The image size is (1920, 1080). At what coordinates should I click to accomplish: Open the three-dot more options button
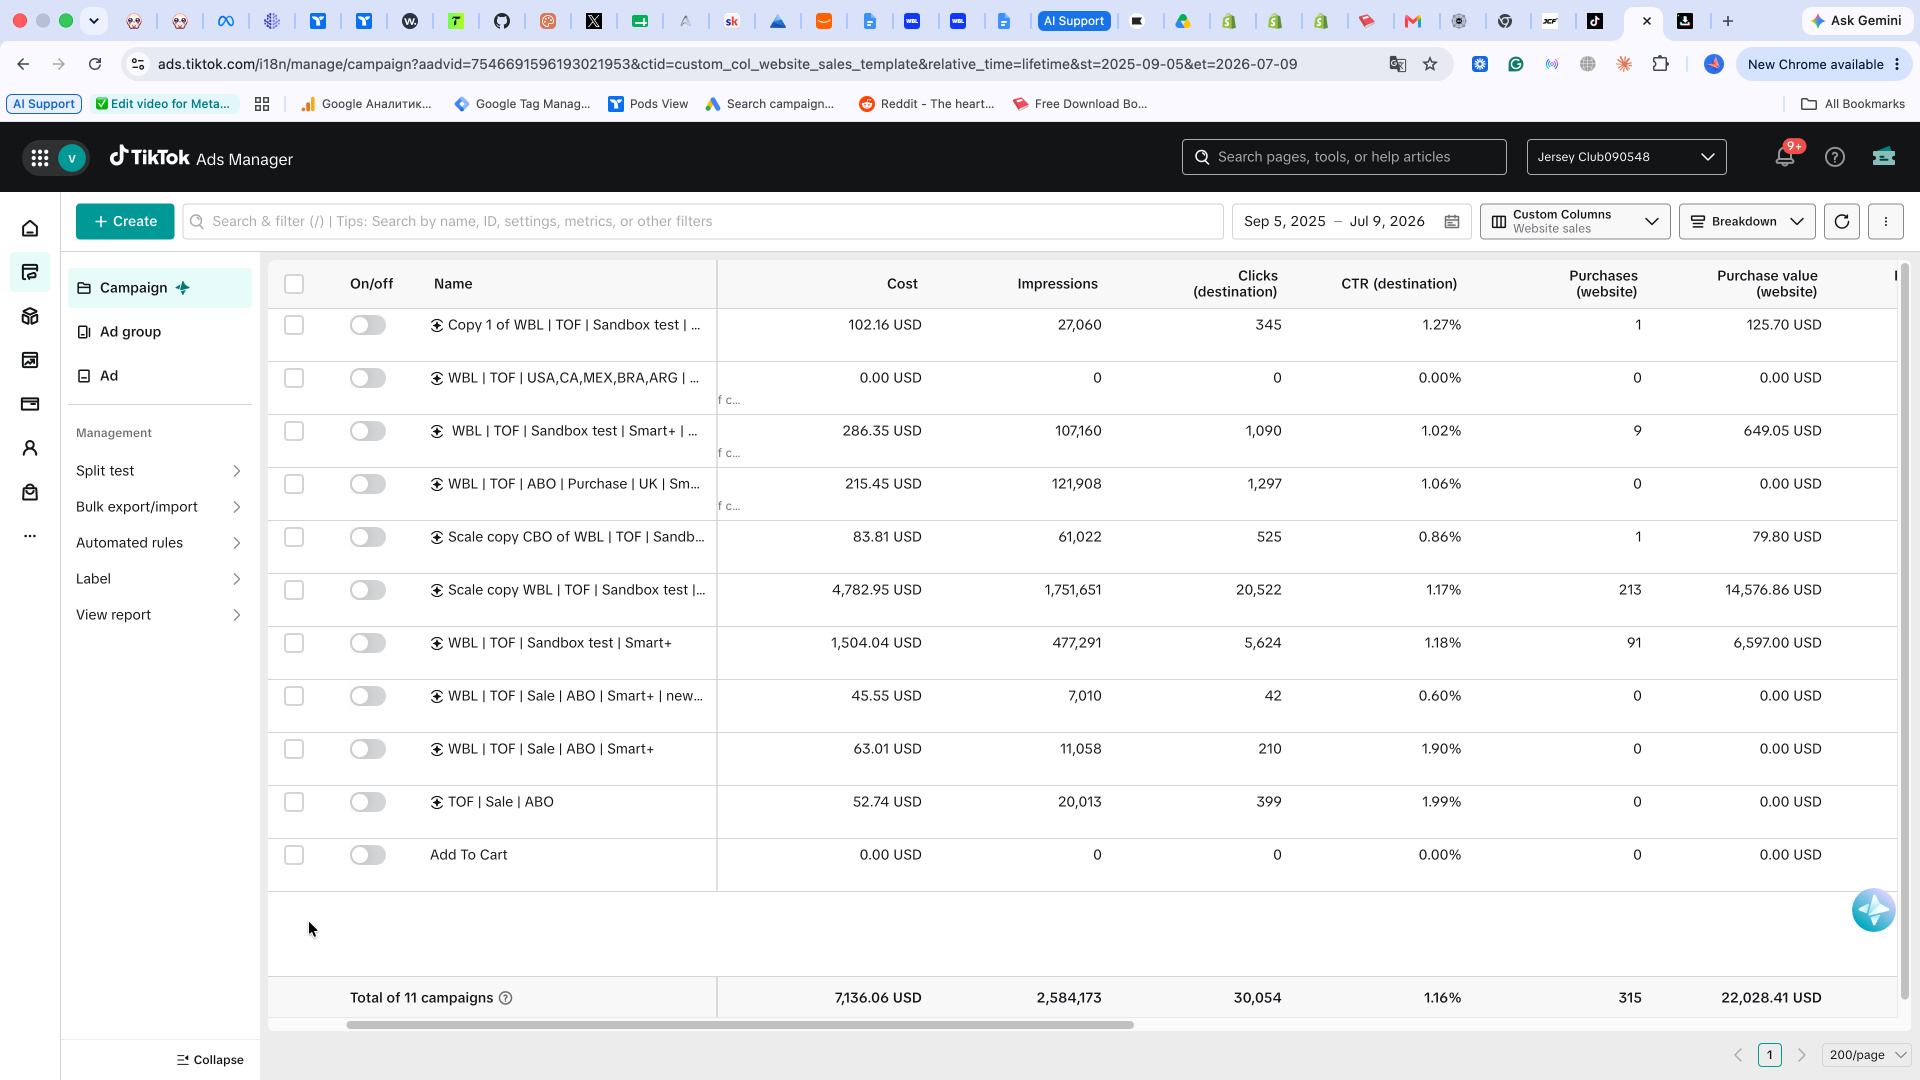(1886, 222)
